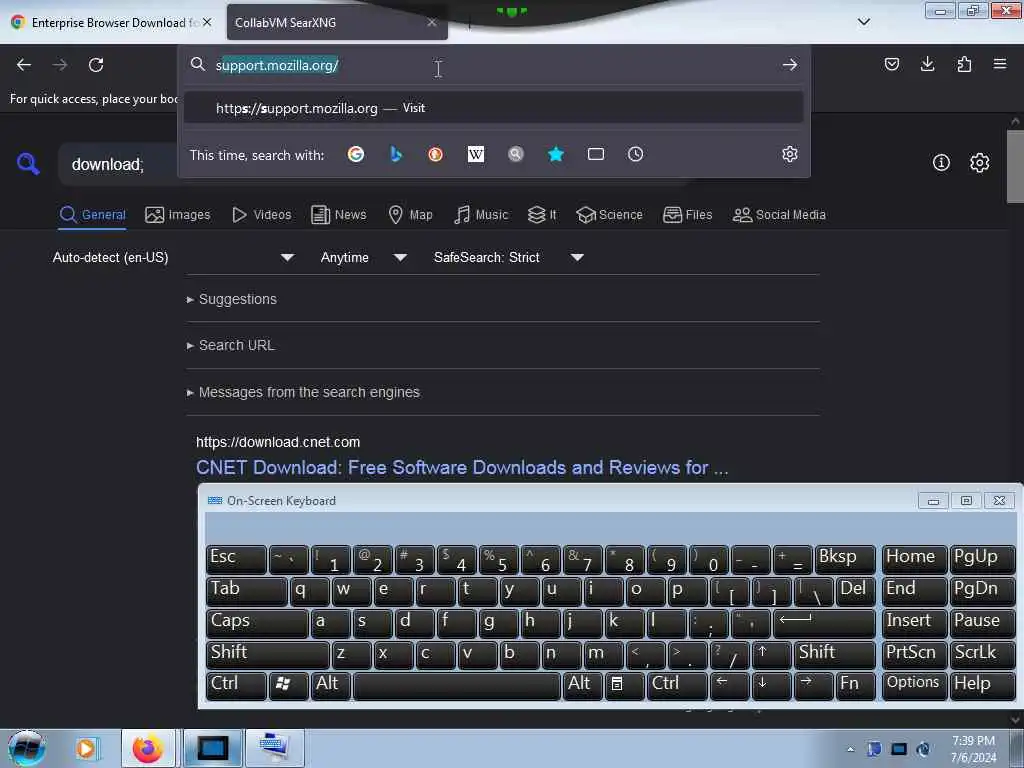Open the SearXNG preferences gear
The height and width of the screenshot is (768, 1024).
980,163
